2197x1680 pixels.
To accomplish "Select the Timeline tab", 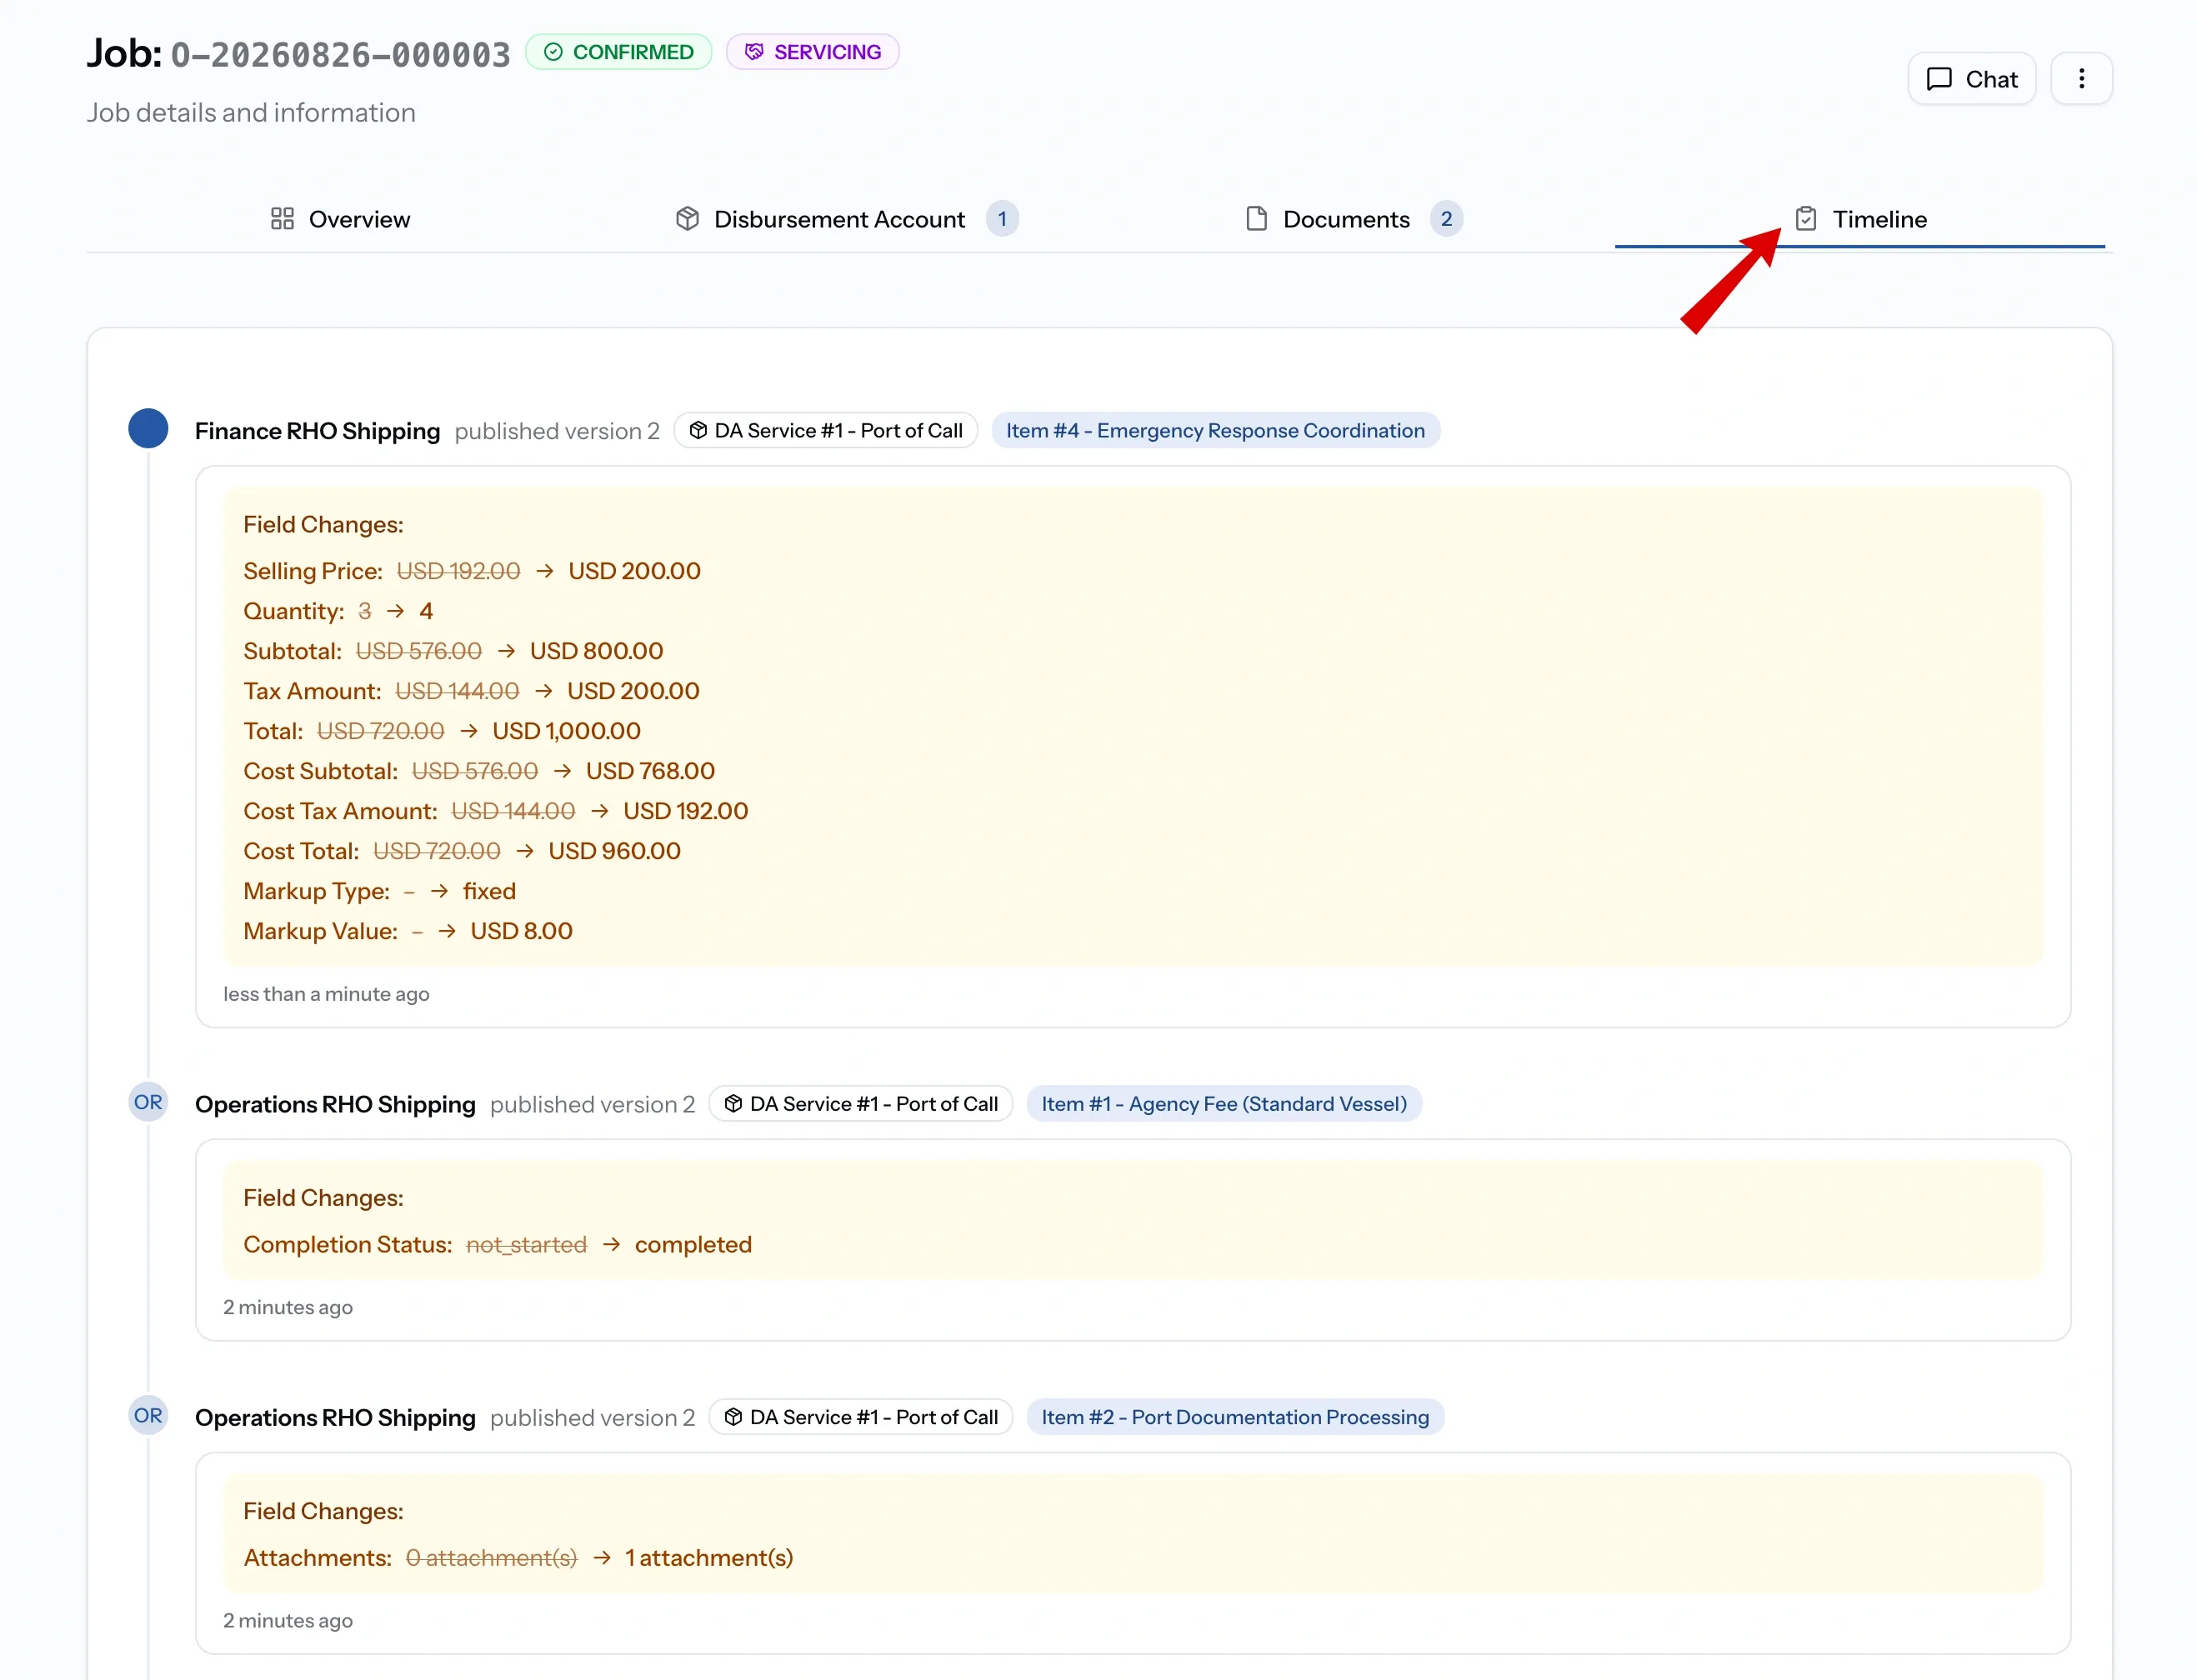I will point(1860,219).
